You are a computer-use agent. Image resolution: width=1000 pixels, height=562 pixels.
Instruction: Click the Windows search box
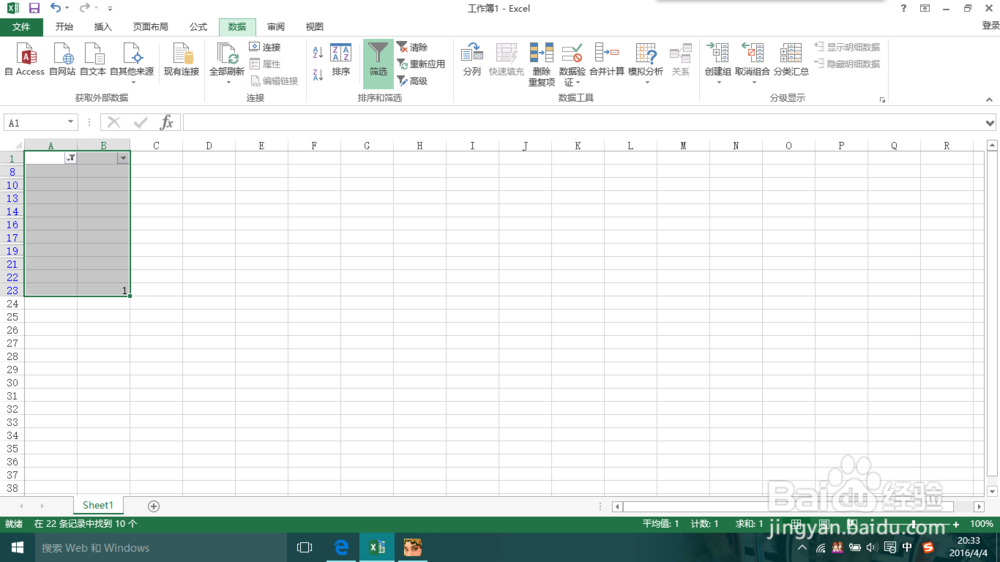(161, 547)
